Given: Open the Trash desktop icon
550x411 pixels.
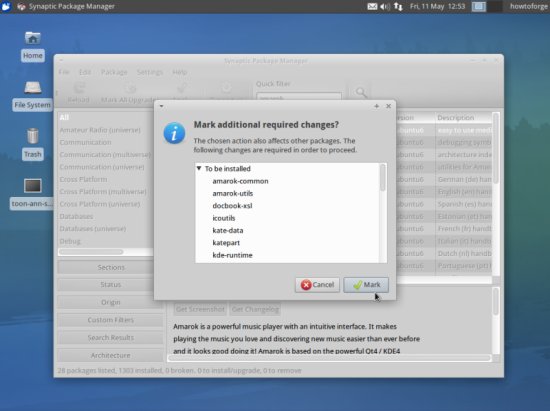Looking at the screenshot, I should (x=33, y=144).
